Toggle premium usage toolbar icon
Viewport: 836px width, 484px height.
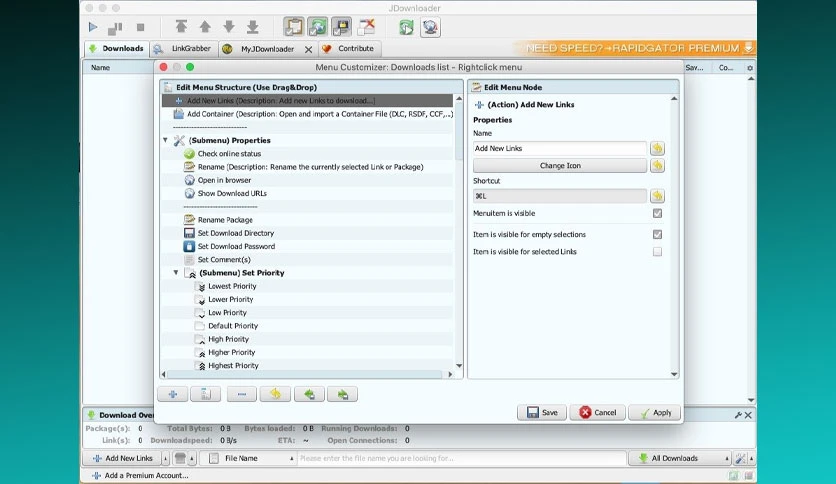pyautogui.click(x=342, y=27)
